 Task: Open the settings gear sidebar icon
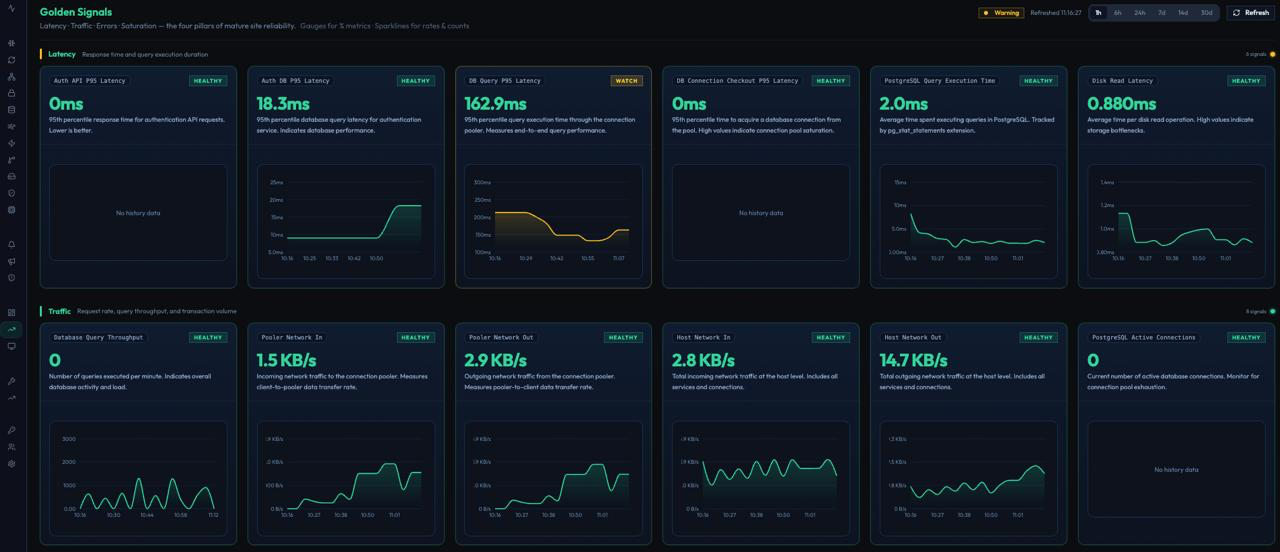(x=12, y=464)
